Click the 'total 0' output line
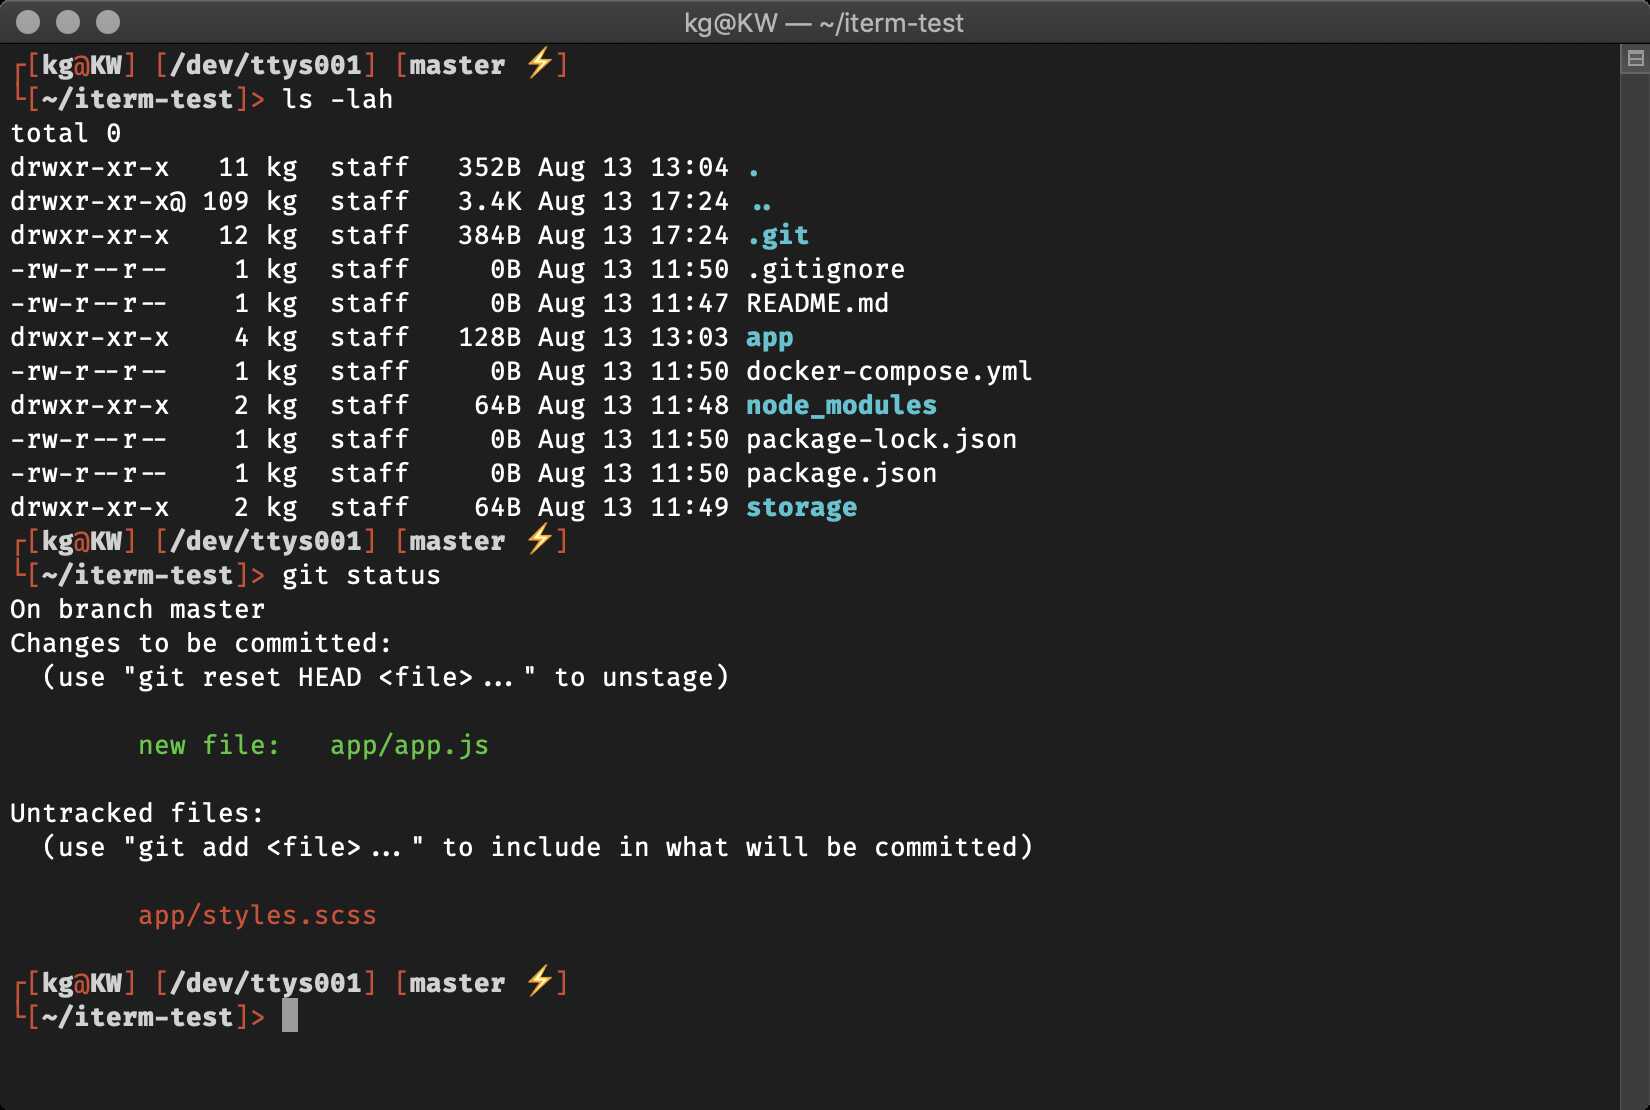 click(x=66, y=133)
